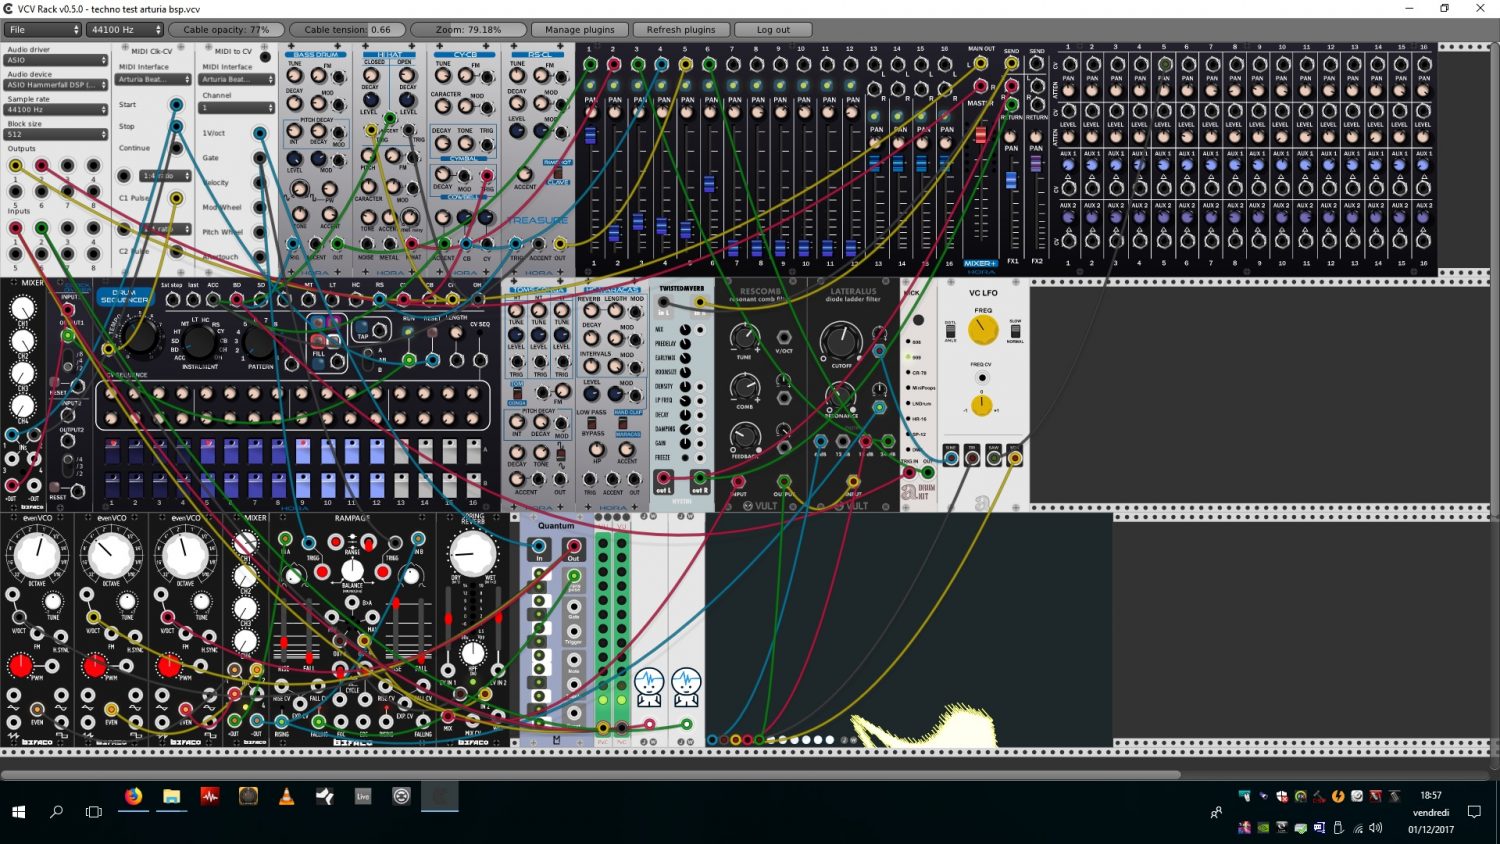Click the DRY/WET knob on Spring Reverb
Viewport: 1500px width, 844px height.
[473, 553]
